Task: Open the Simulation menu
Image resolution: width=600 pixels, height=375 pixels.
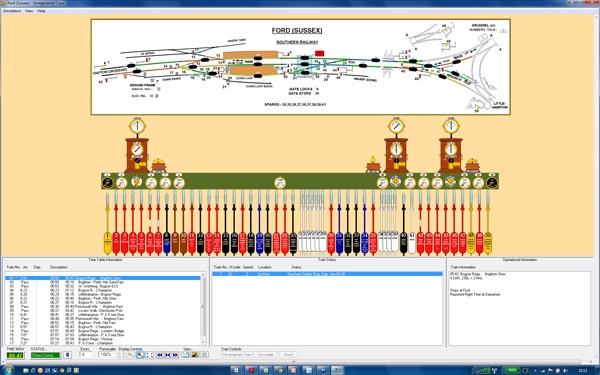Action: click(12, 11)
